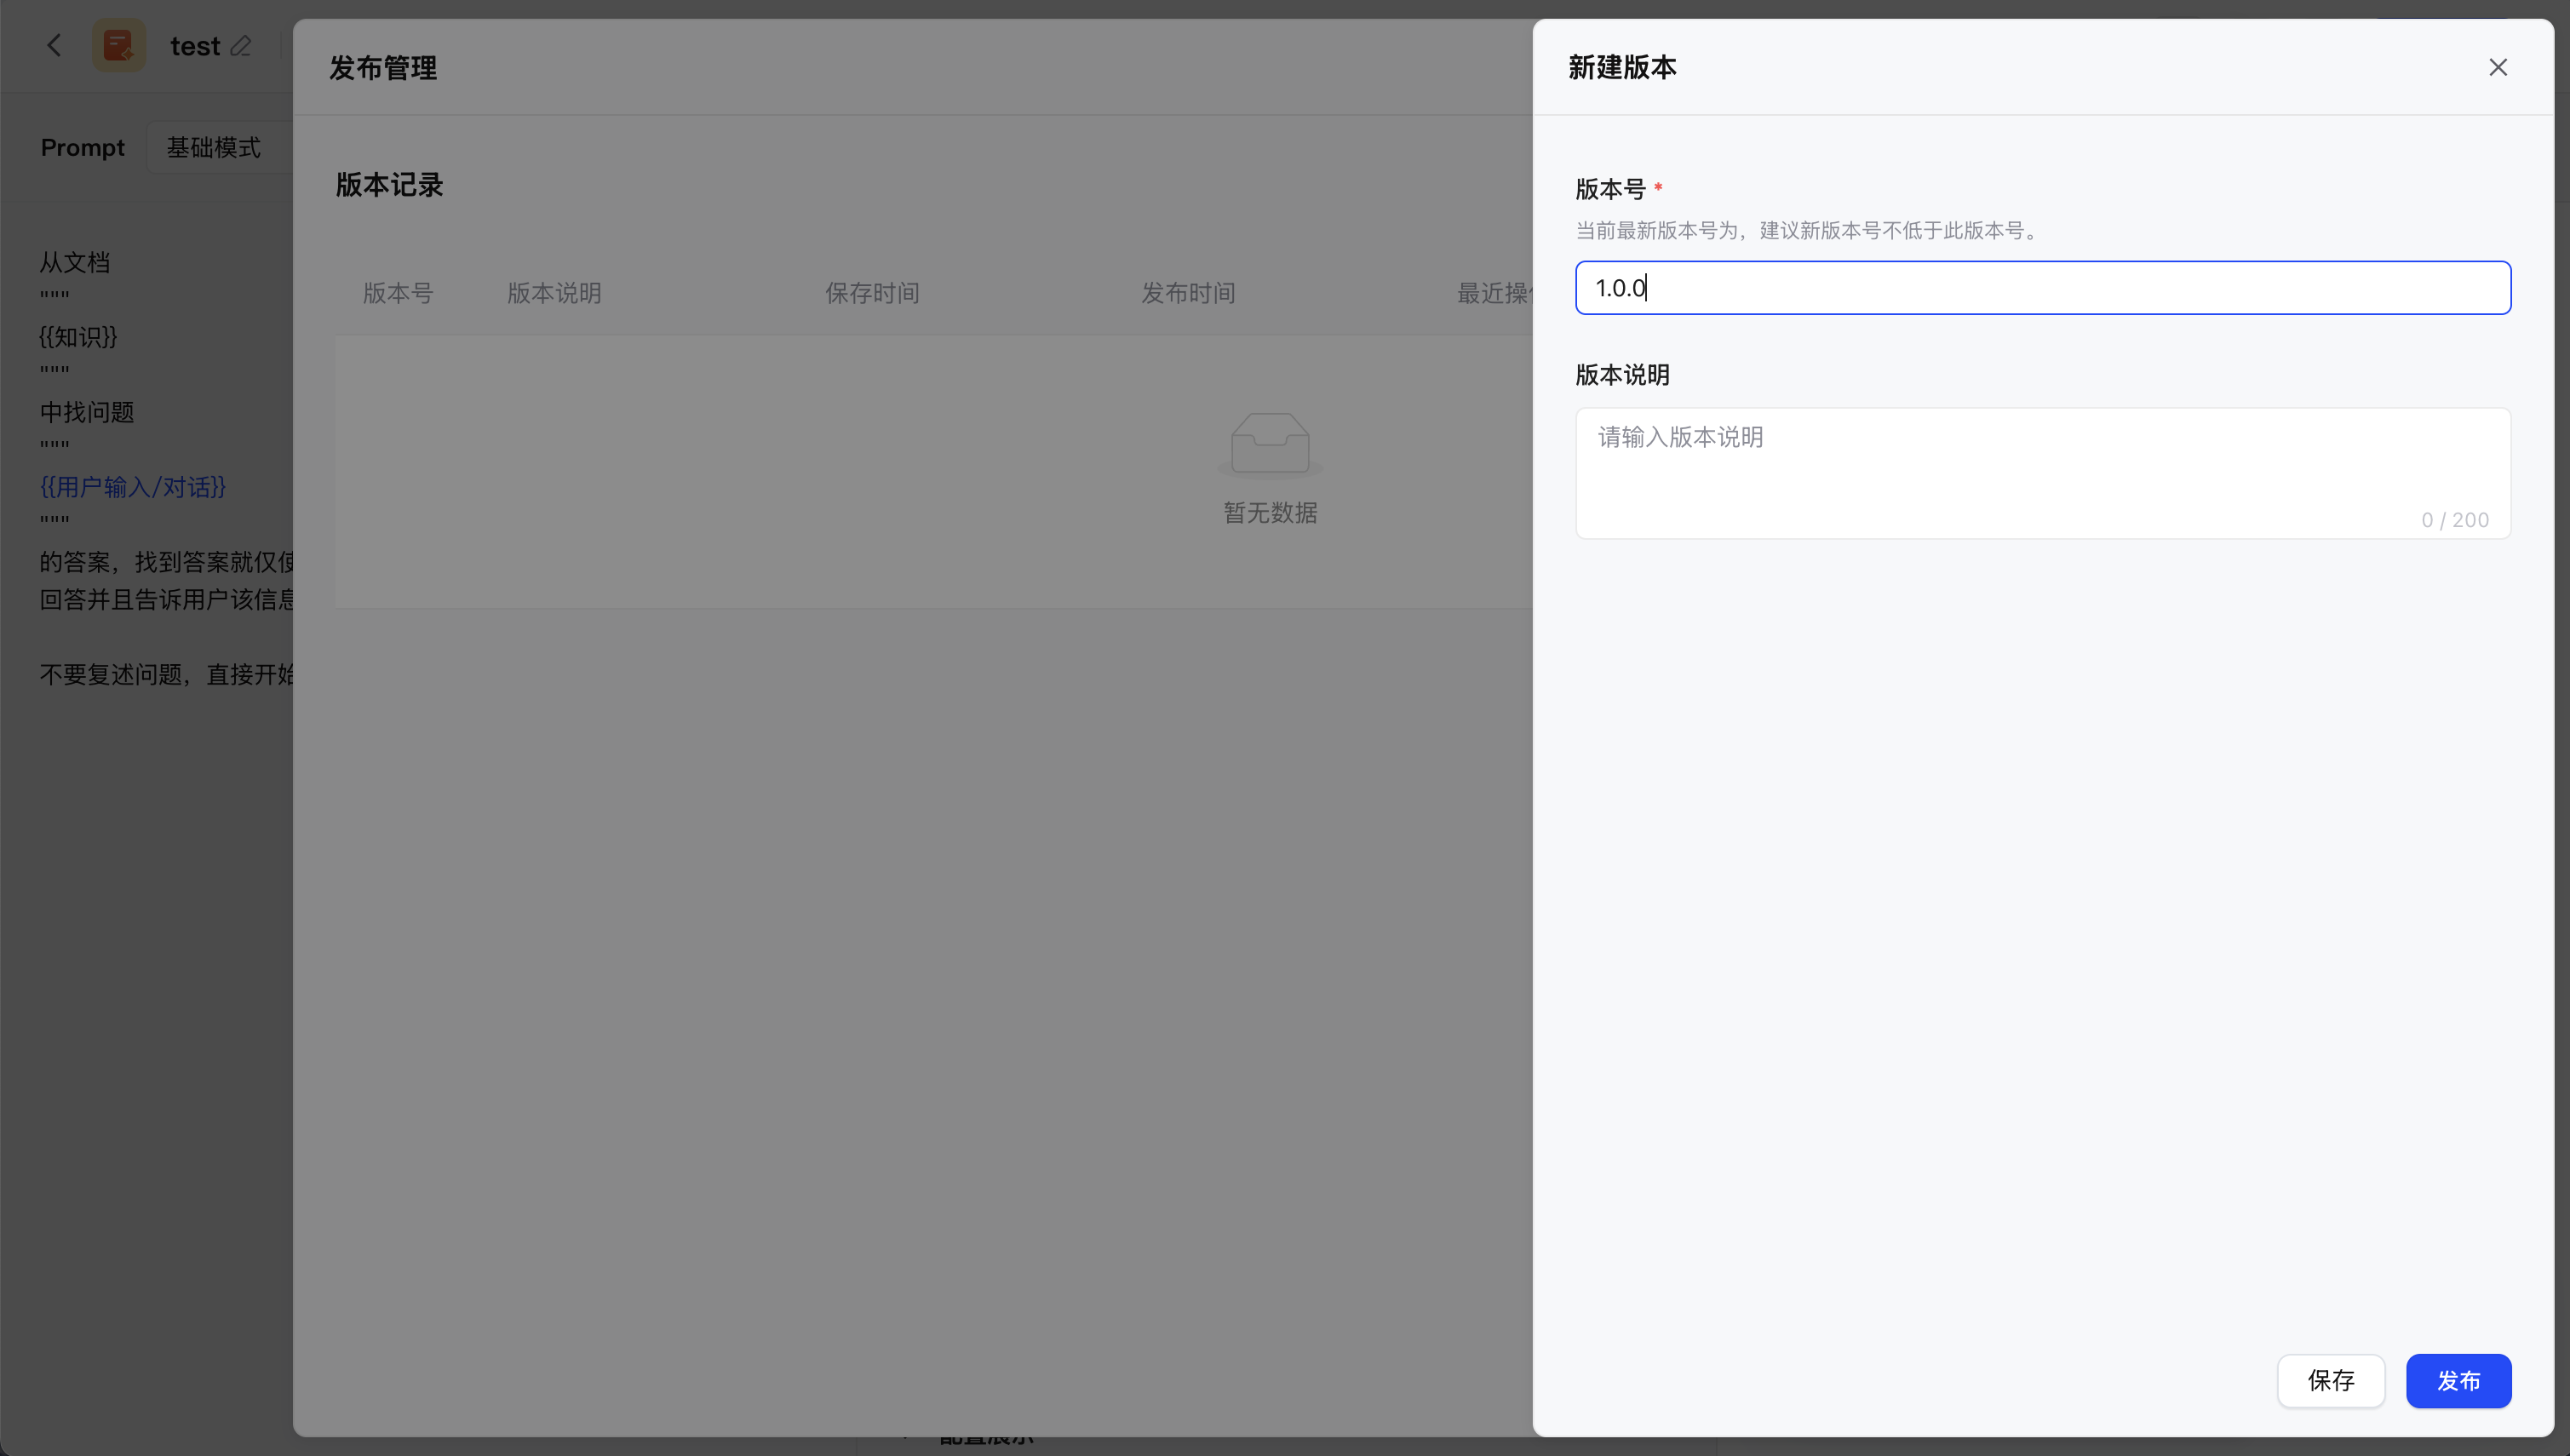Viewport: 2570px width, 1456px height.
Task: Click the pencil edit icon next to test
Action: point(240,46)
